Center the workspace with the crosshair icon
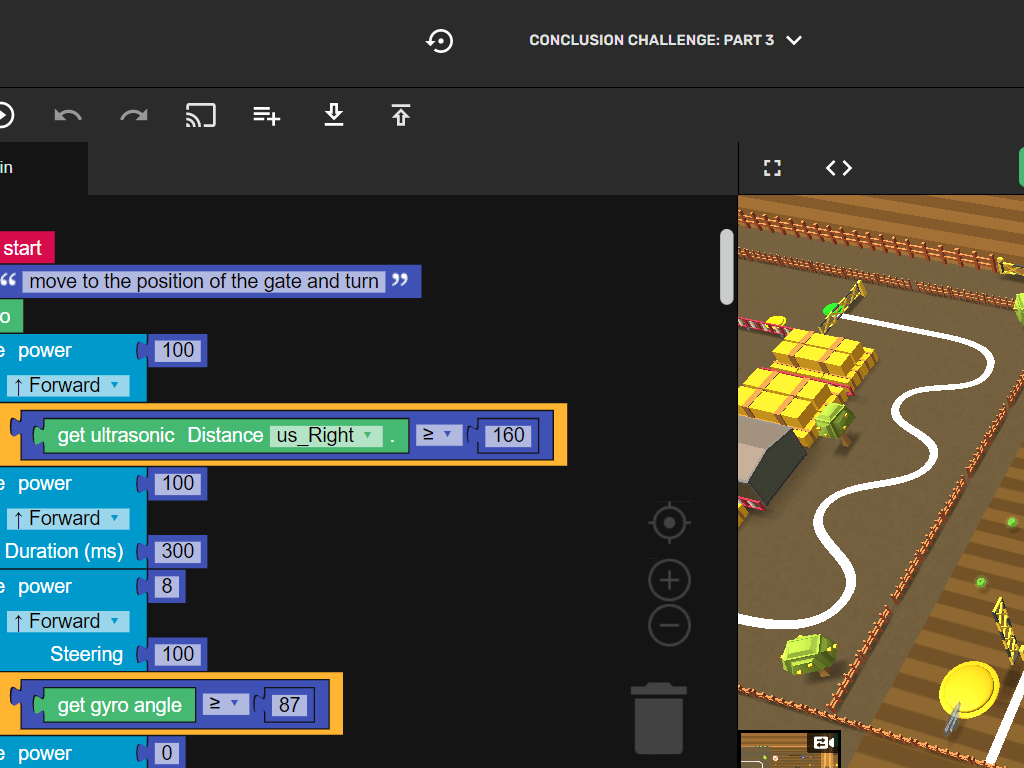The image size is (1024, 768). pyautogui.click(x=670, y=522)
